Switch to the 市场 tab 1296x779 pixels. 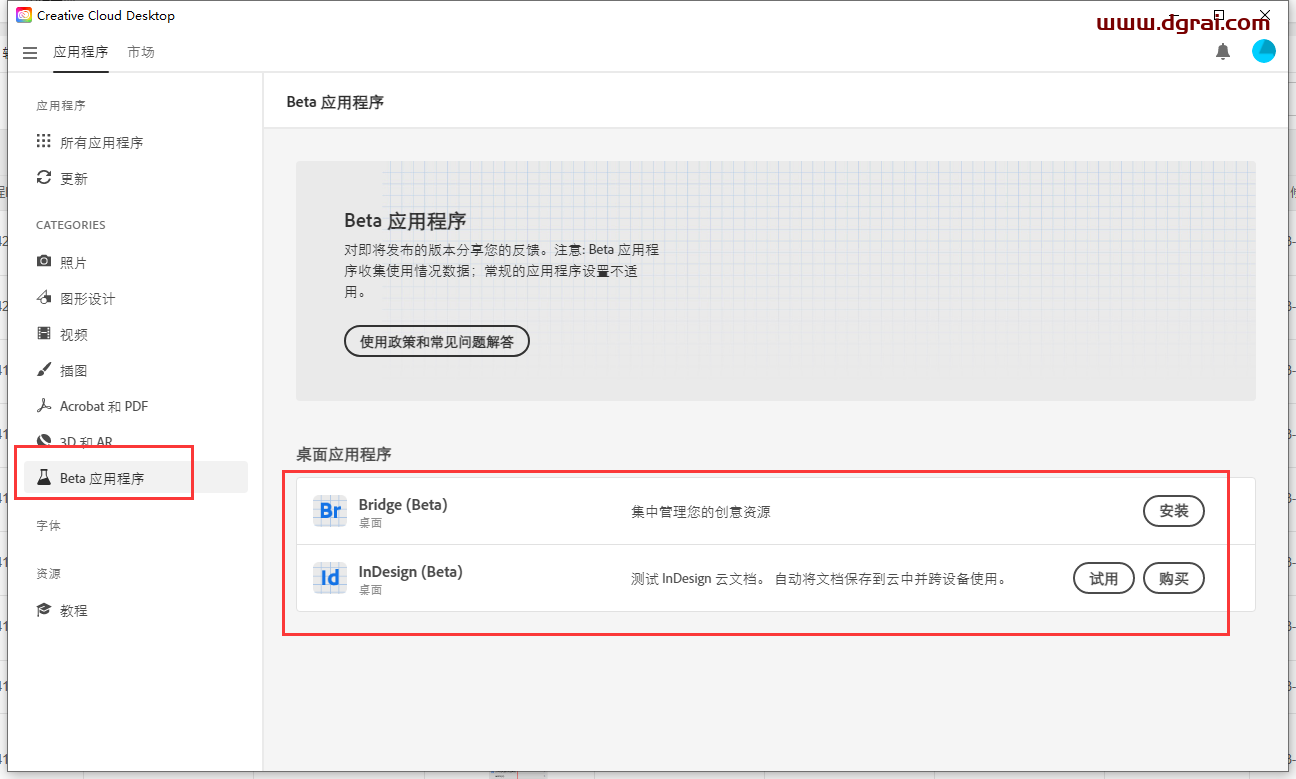[x=141, y=52]
